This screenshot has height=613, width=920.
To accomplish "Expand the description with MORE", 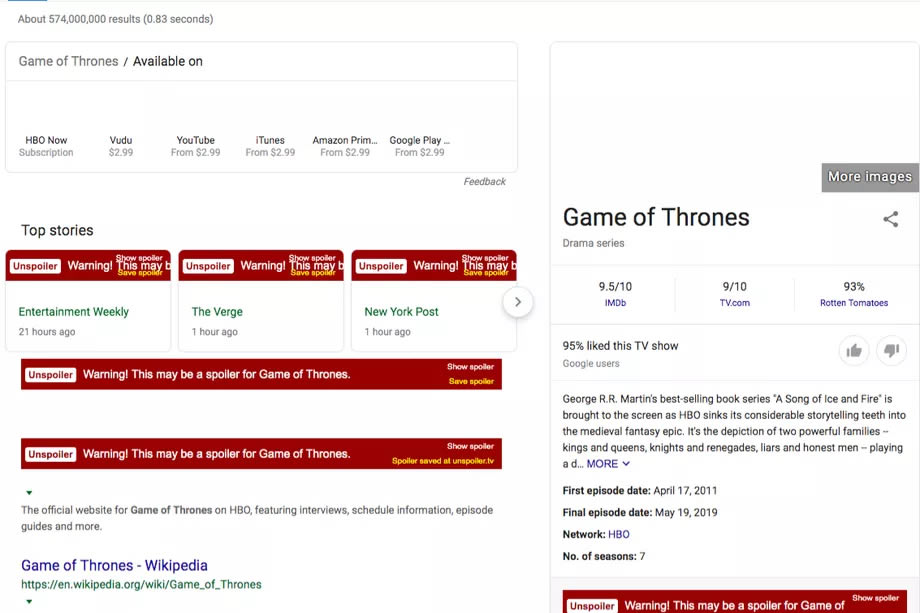I will (x=608, y=464).
